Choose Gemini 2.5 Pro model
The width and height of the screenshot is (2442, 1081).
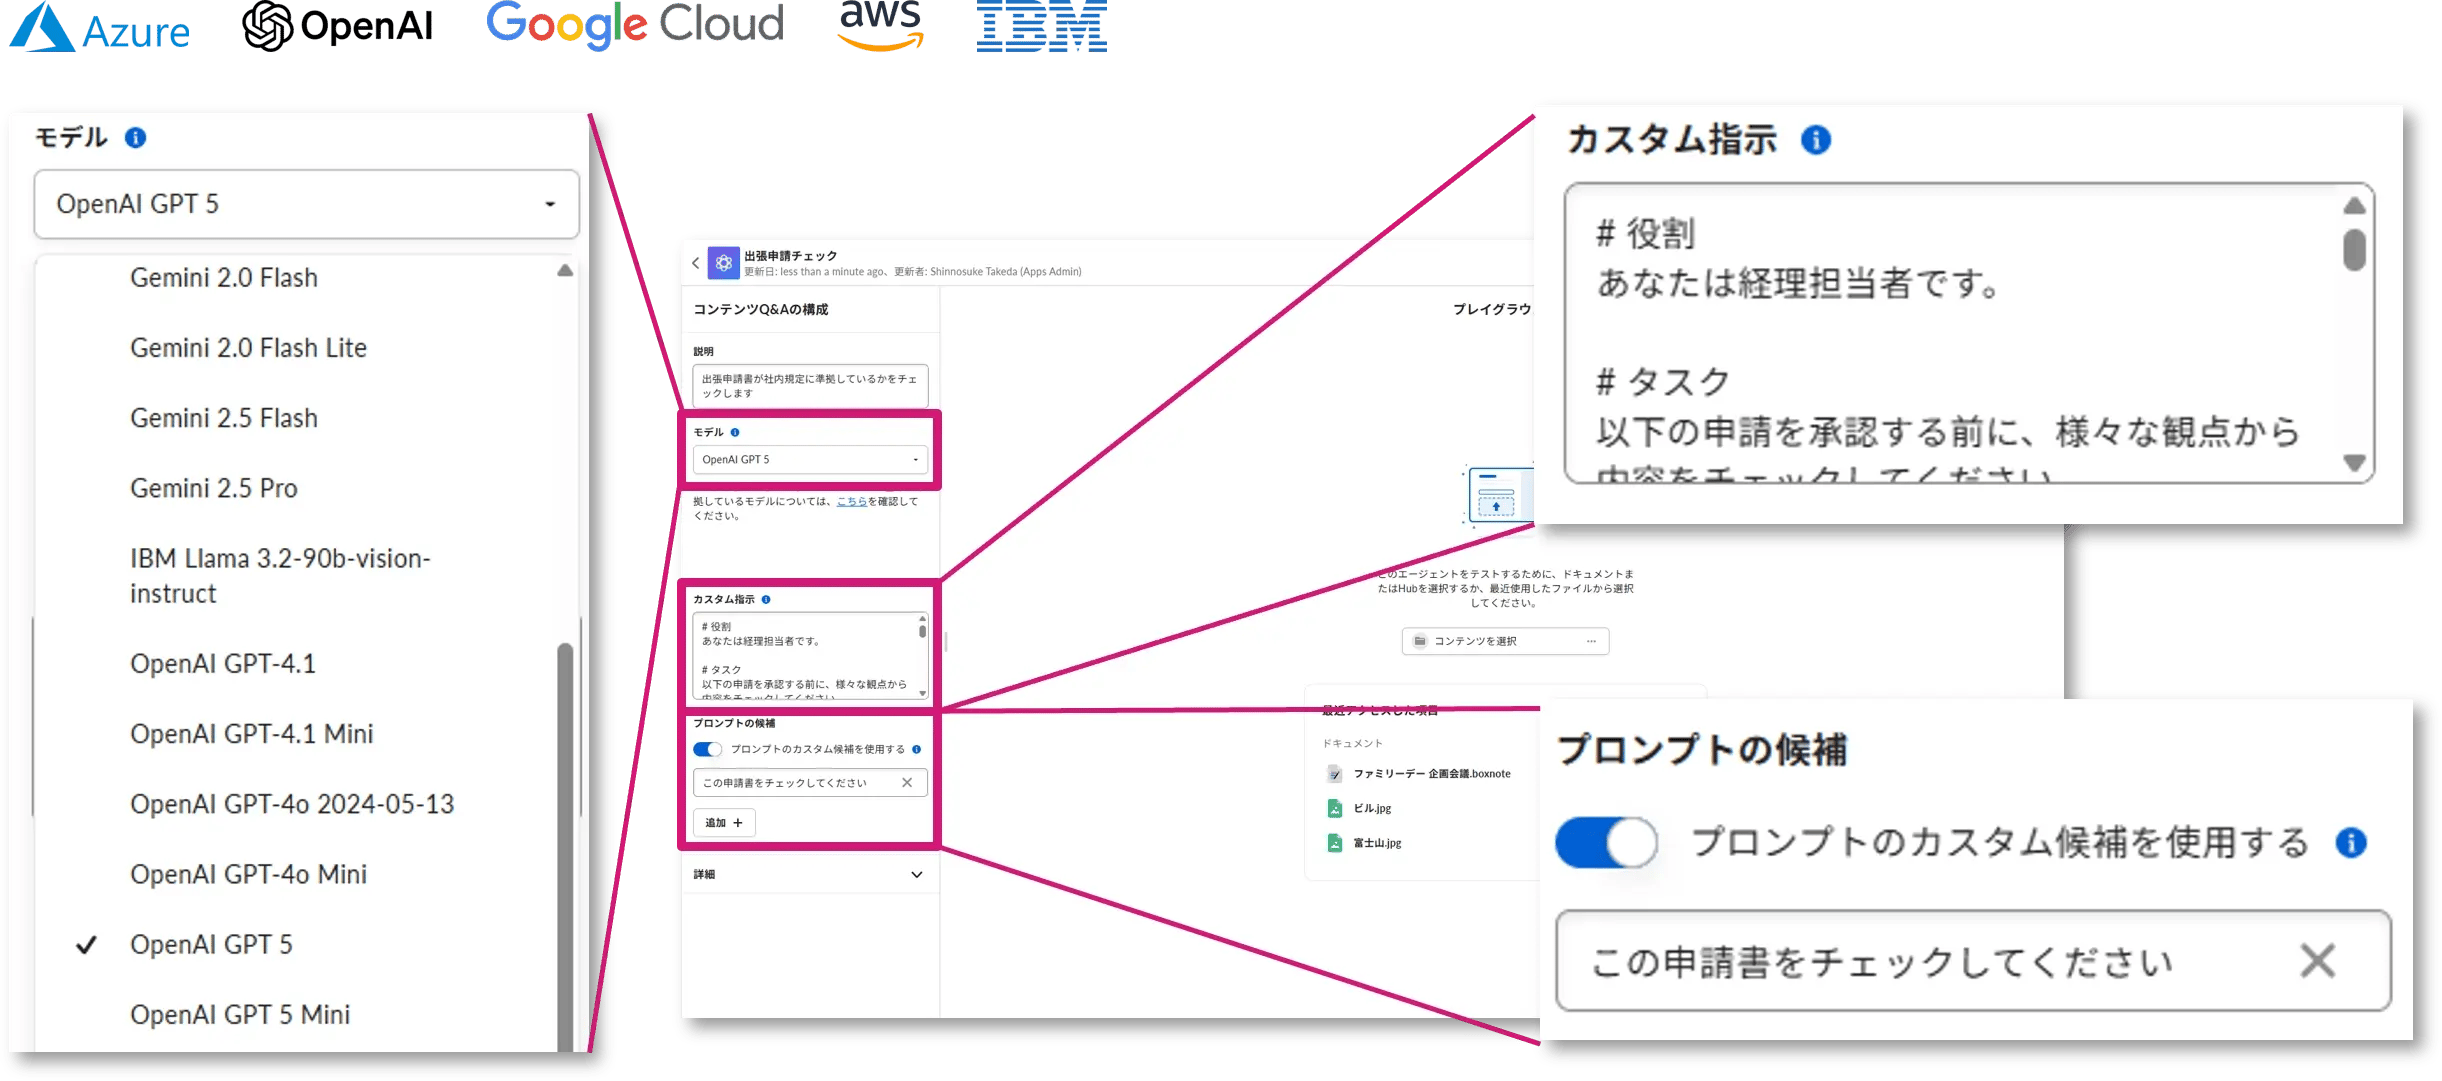tap(214, 487)
